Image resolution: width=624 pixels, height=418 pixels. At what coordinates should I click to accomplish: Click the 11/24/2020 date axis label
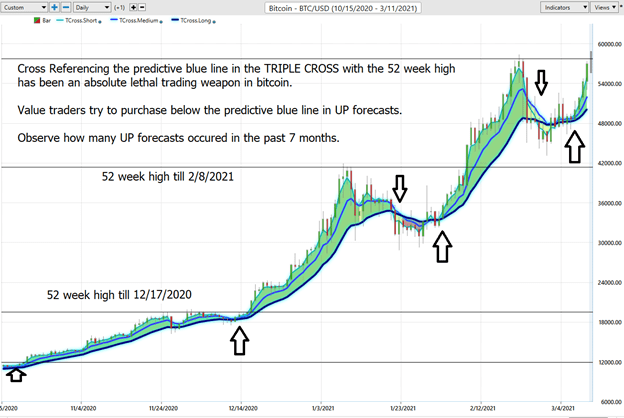pyautogui.click(x=163, y=408)
